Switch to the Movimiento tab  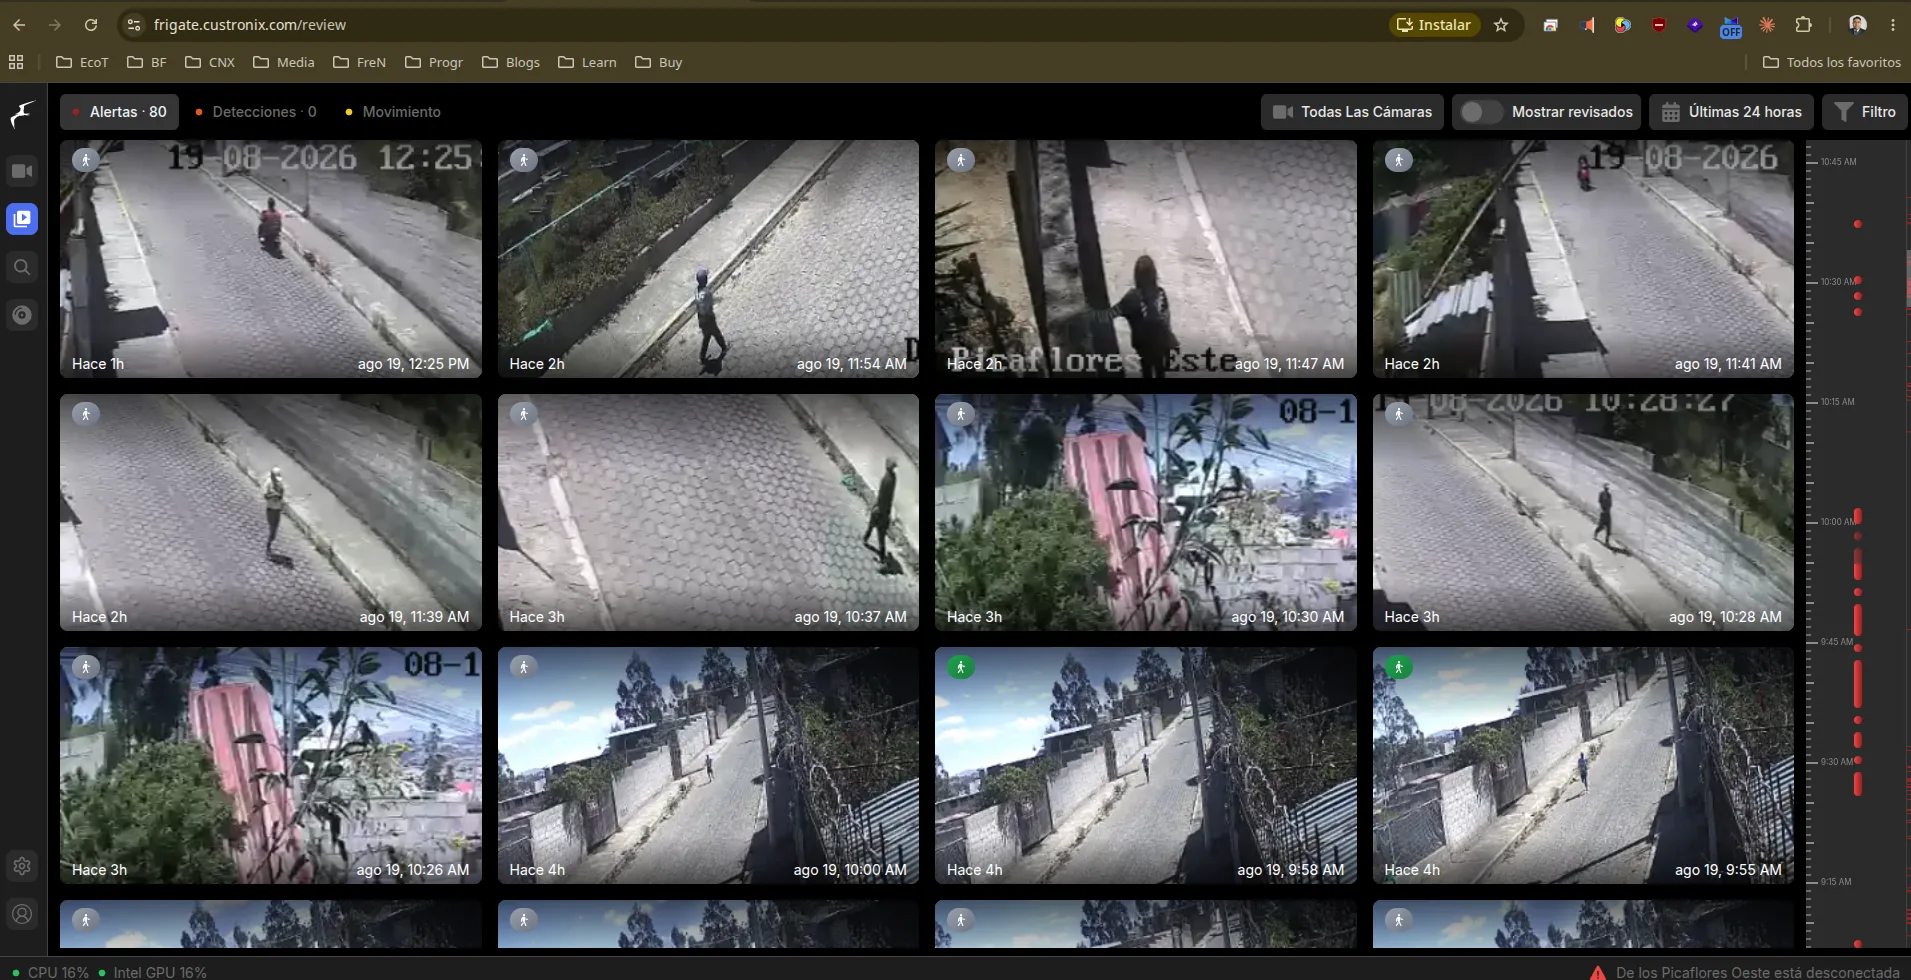click(393, 112)
